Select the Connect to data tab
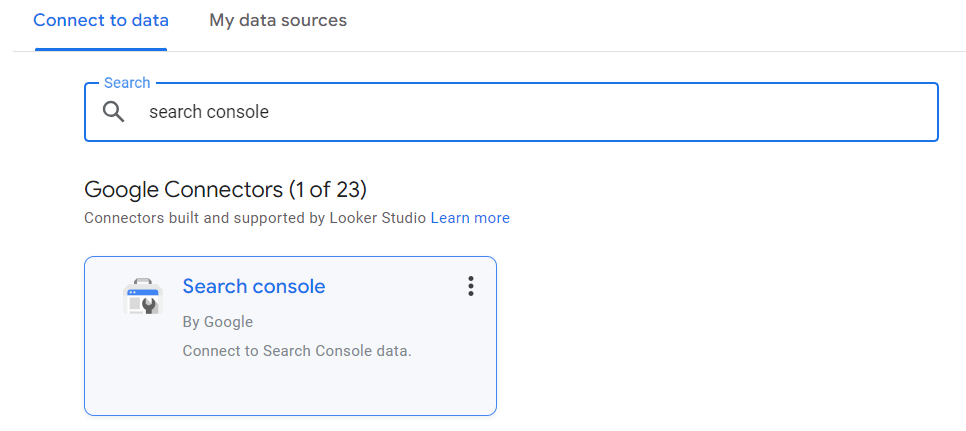 coord(101,20)
